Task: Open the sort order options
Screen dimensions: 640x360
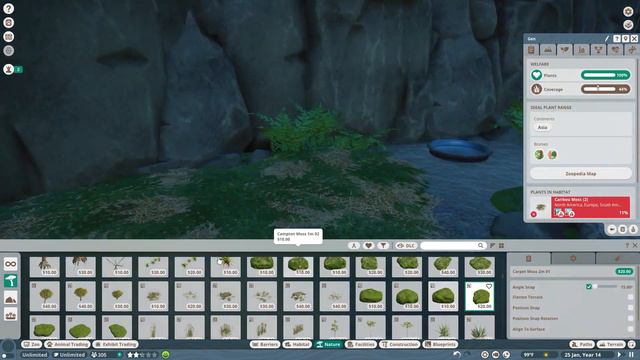Action: pos(492,245)
